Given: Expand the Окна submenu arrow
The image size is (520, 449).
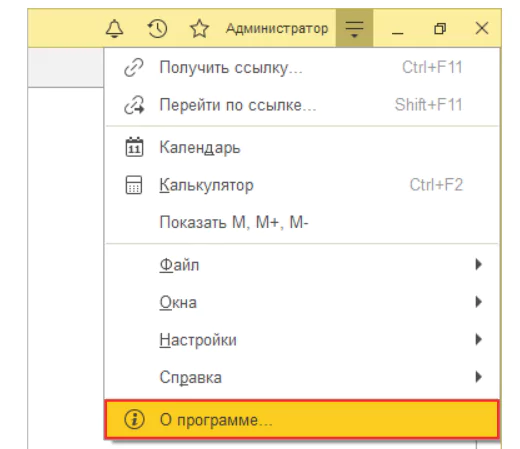Looking at the screenshot, I should tap(479, 302).
